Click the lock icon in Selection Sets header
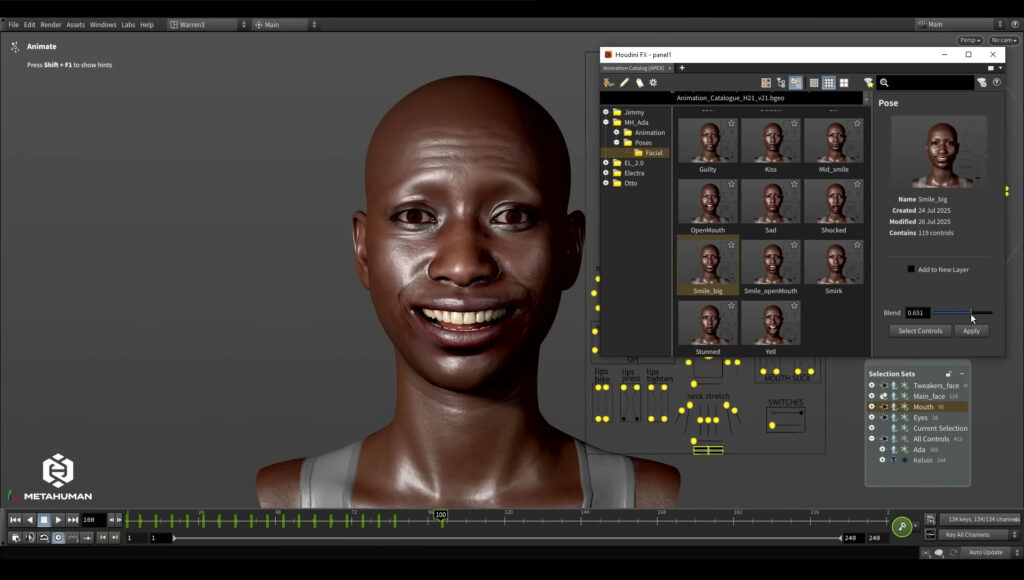Screen dimensions: 1024x580 (x=948, y=374)
